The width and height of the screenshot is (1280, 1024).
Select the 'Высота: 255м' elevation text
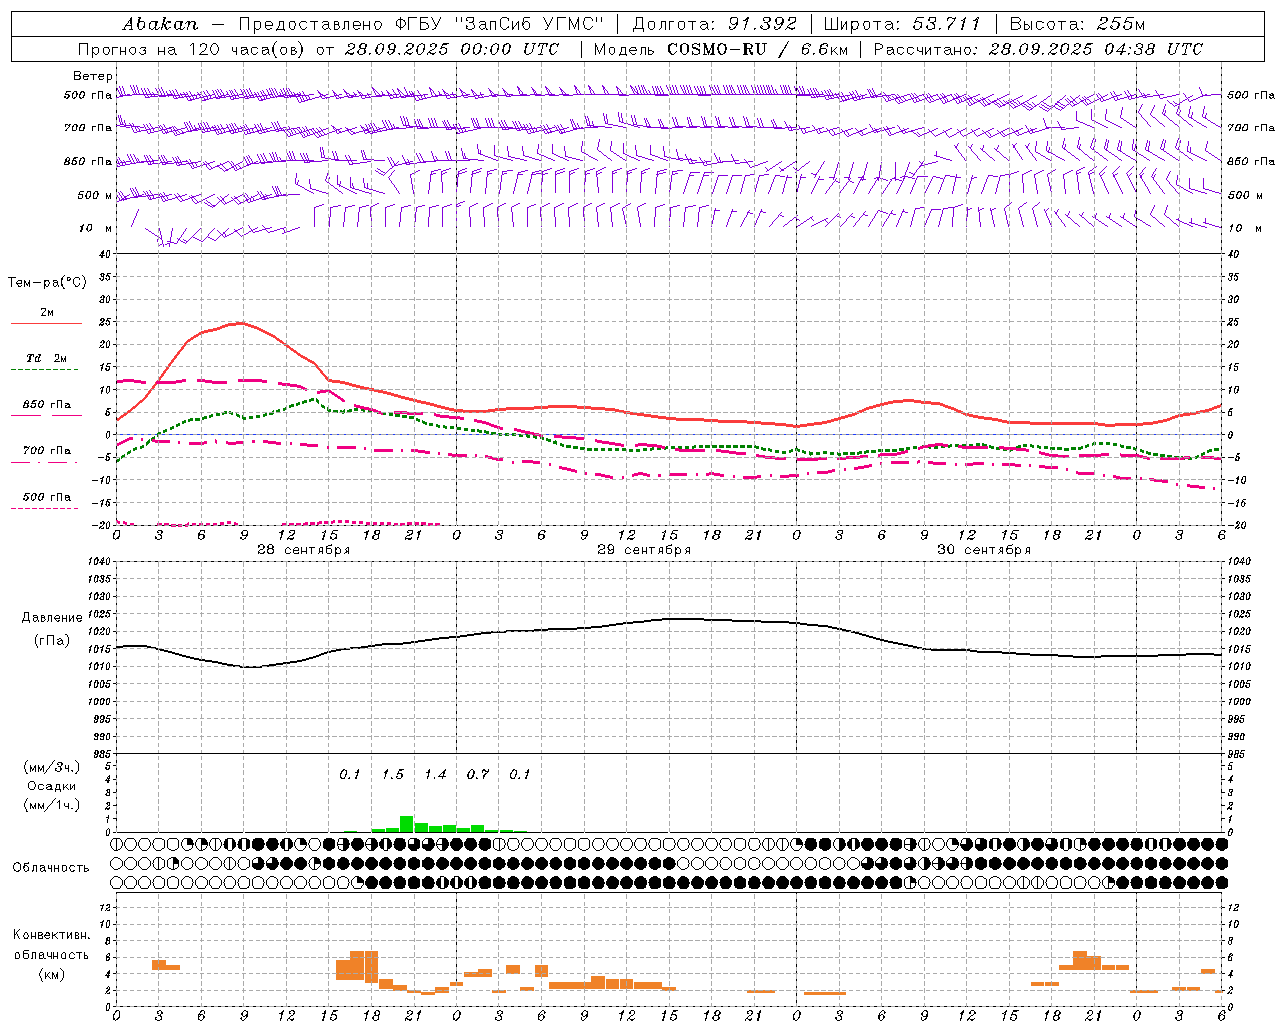pos(1077,24)
